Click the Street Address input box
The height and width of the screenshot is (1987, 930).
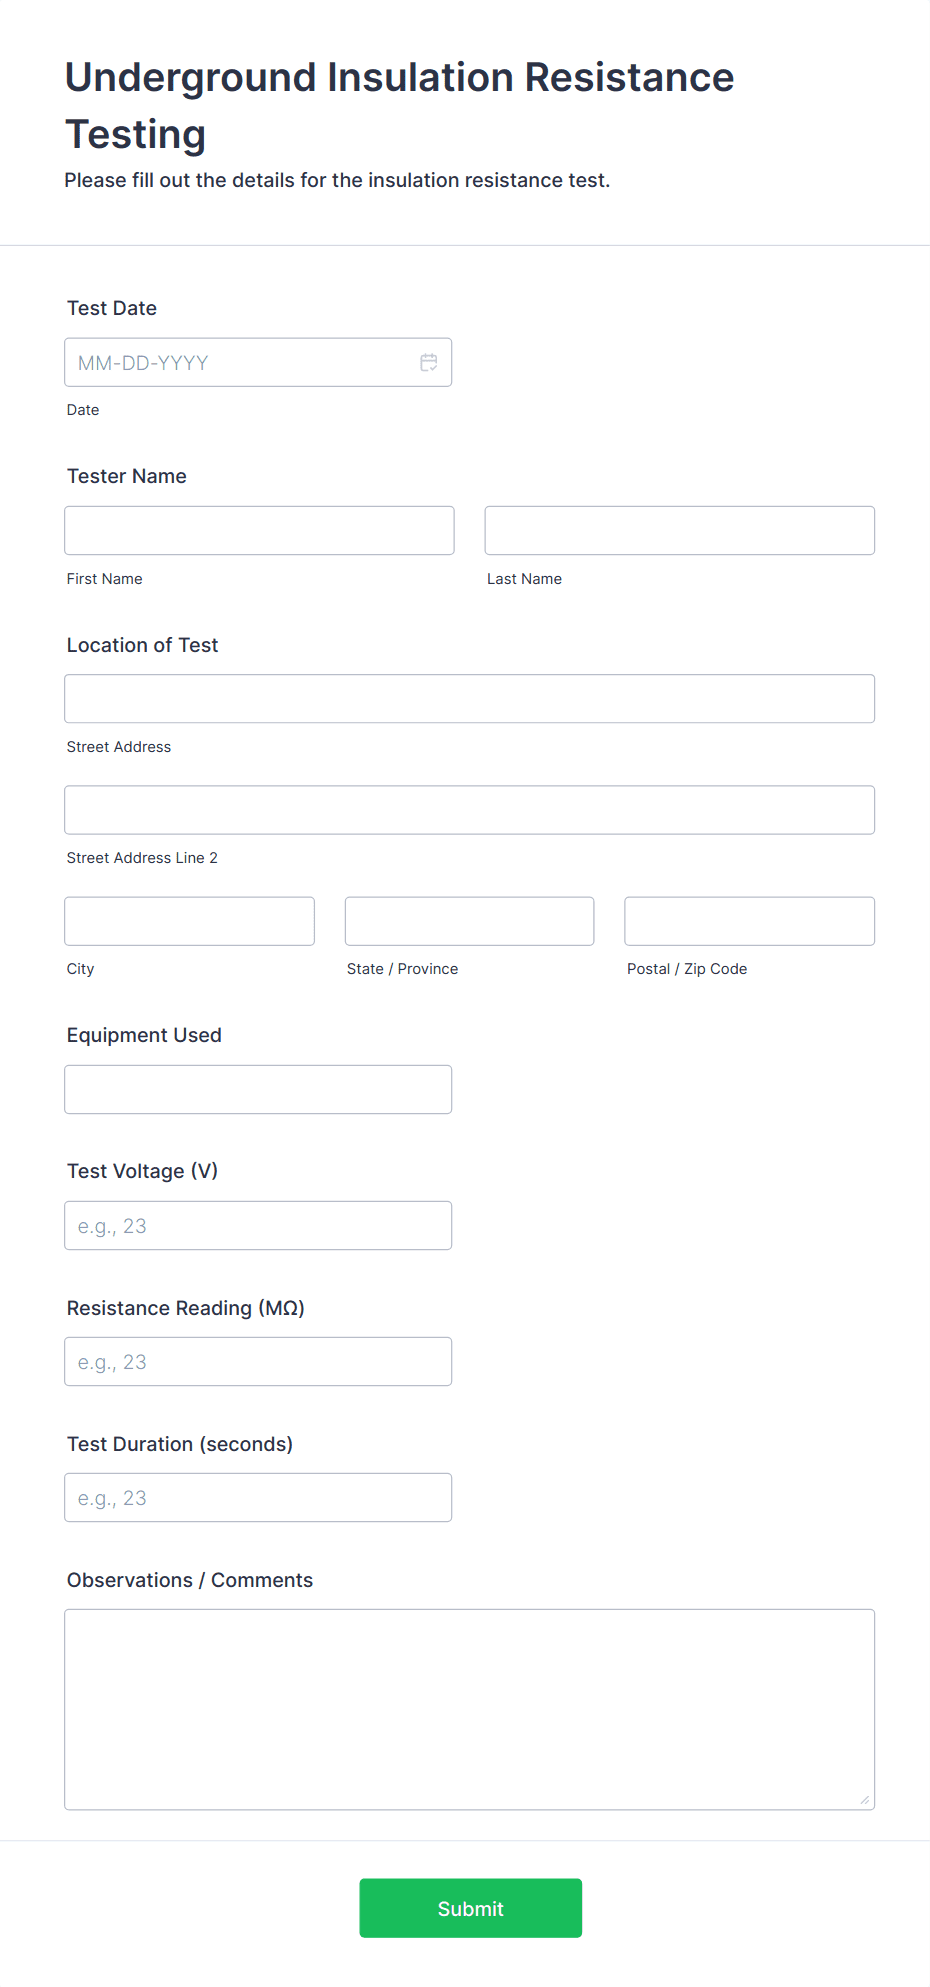(x=469, y=698)
